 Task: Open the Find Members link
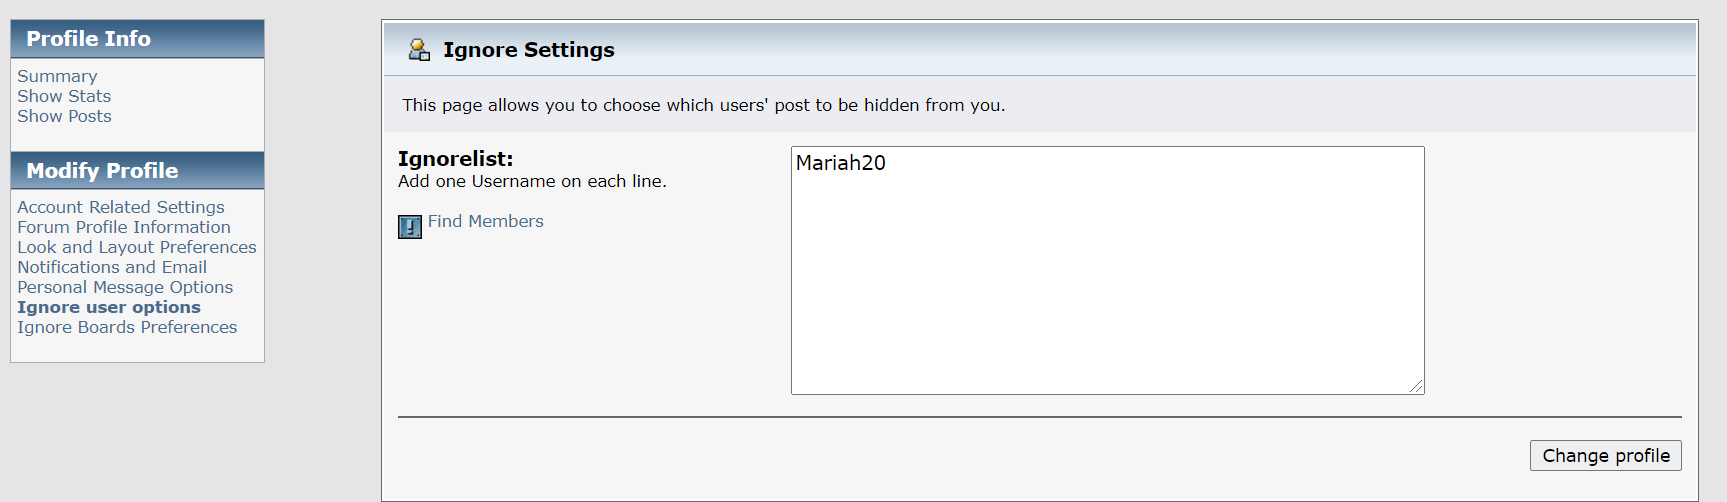coord(486,221)
